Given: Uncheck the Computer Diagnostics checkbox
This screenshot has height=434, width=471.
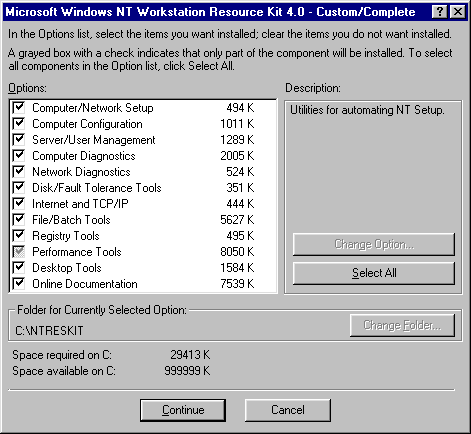Looking at the screenshot, I should (19, 156).
